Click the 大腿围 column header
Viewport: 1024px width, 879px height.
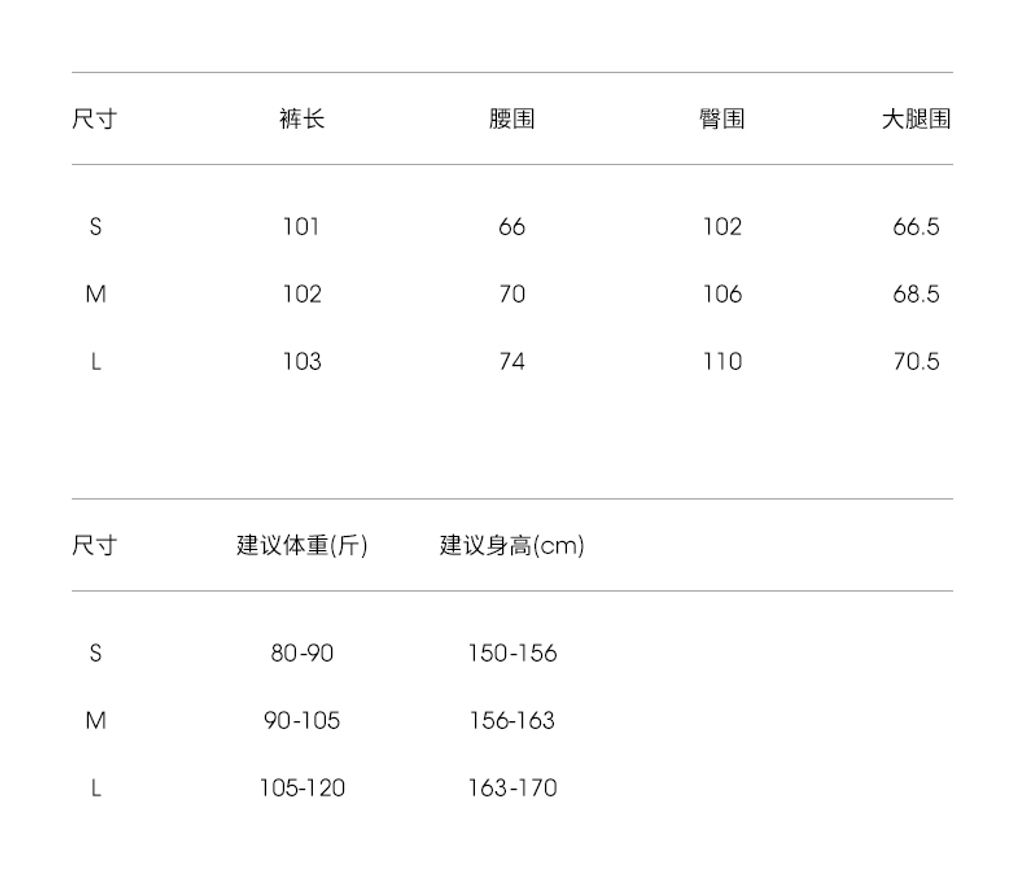pyautogui.click(x=915, y=119)
